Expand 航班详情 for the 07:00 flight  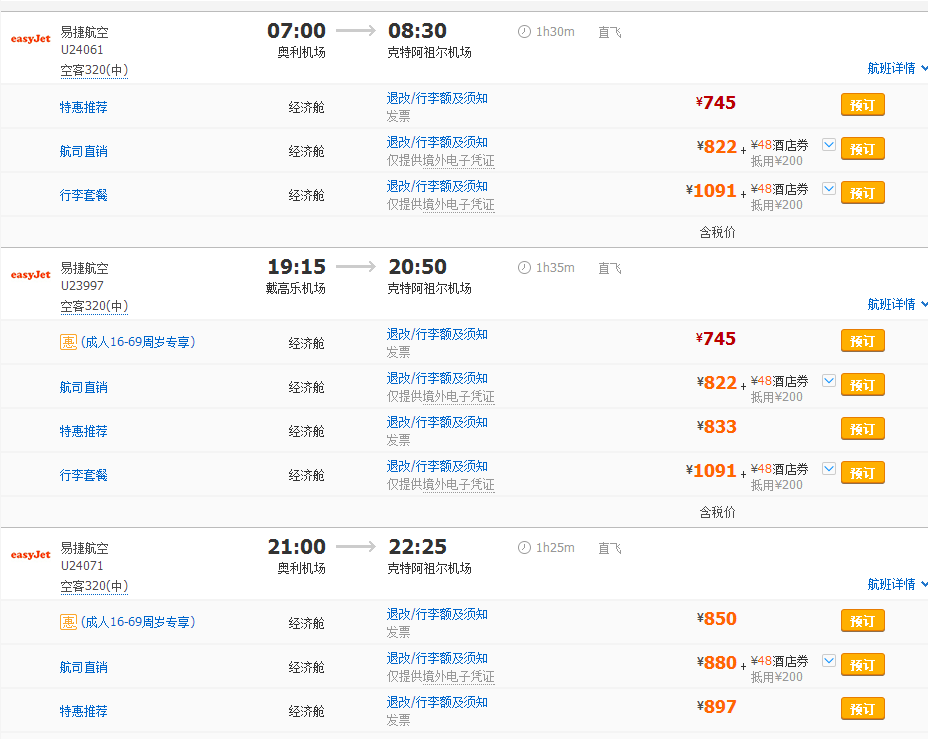click(x=896, y=69)
